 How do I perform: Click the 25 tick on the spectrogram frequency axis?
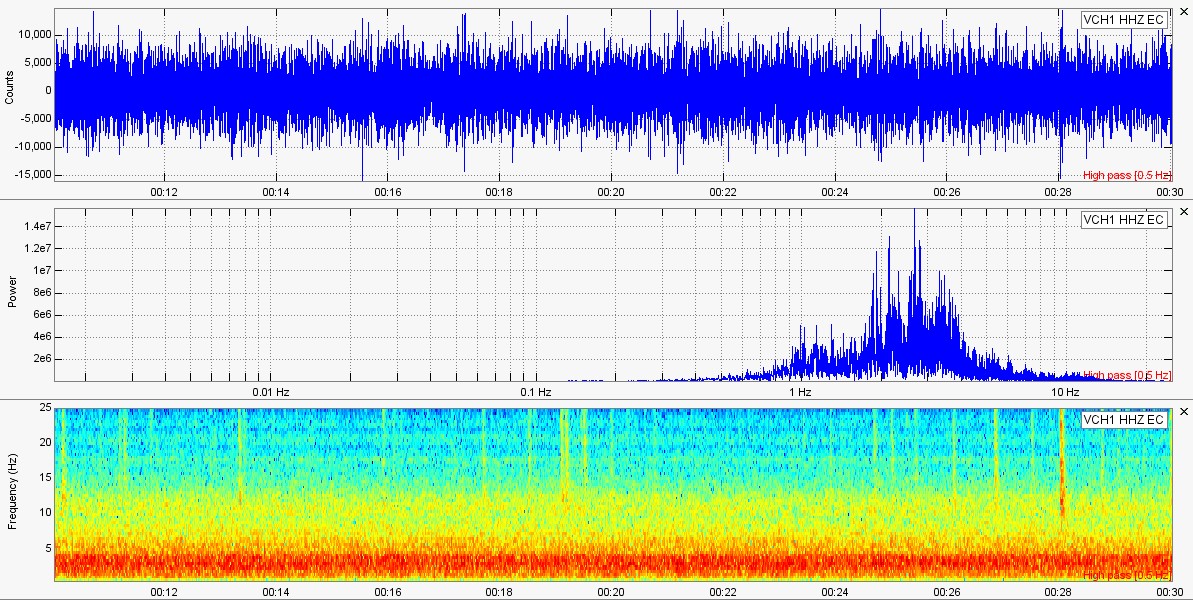(x=45, y=408)
